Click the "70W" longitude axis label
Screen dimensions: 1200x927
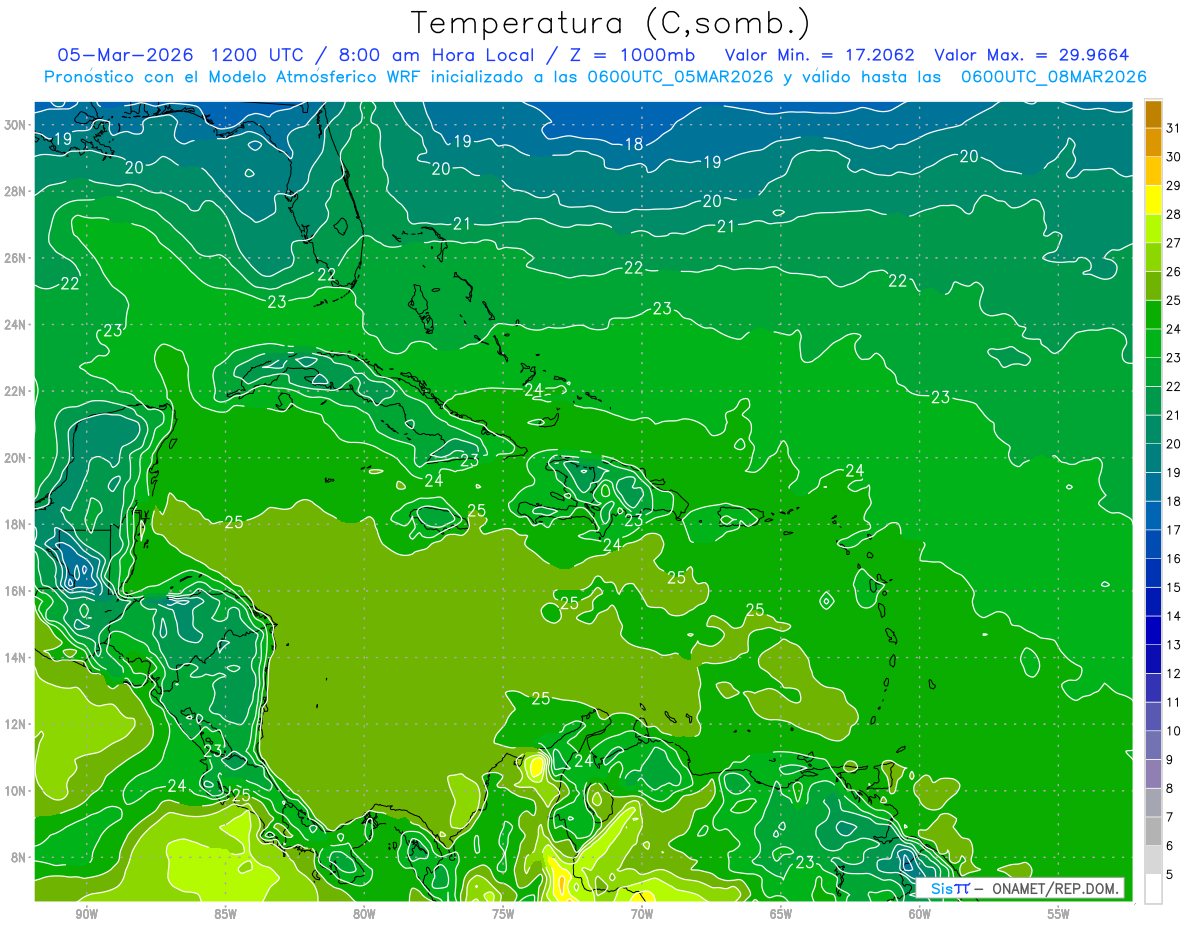(642, 914)
